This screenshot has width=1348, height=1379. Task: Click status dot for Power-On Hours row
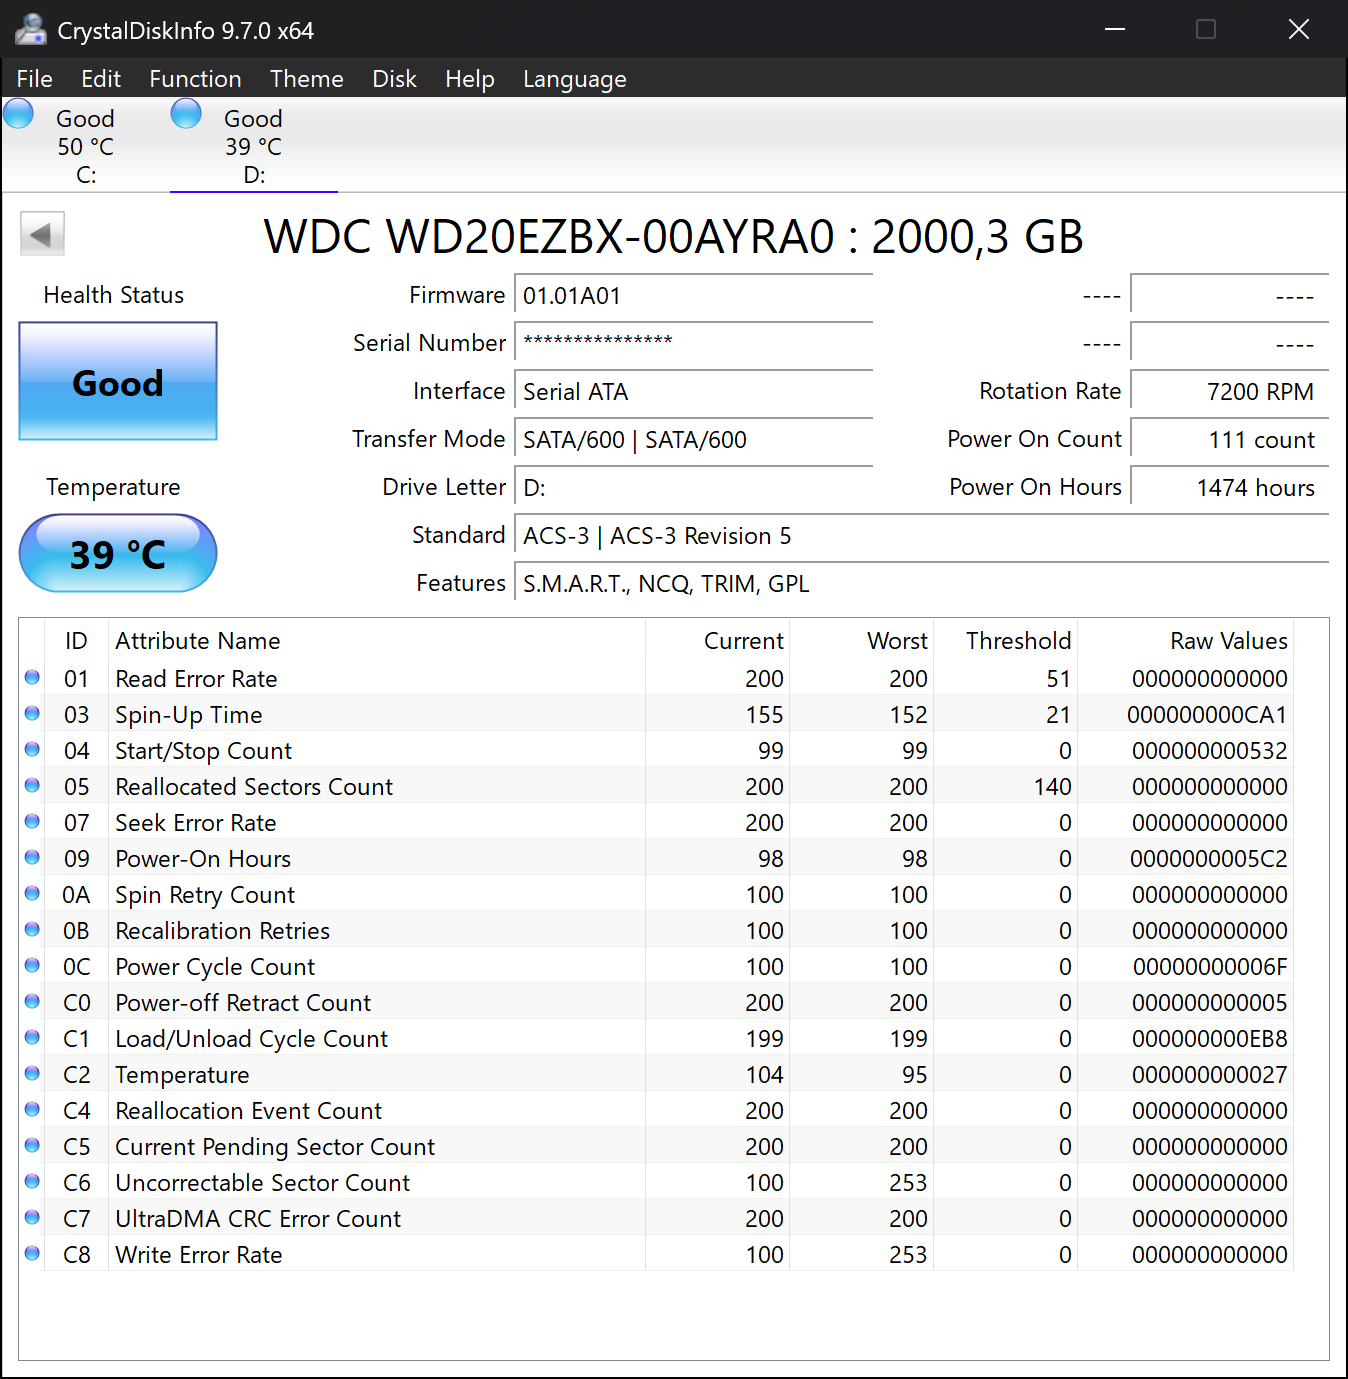[x=32, y=858]
